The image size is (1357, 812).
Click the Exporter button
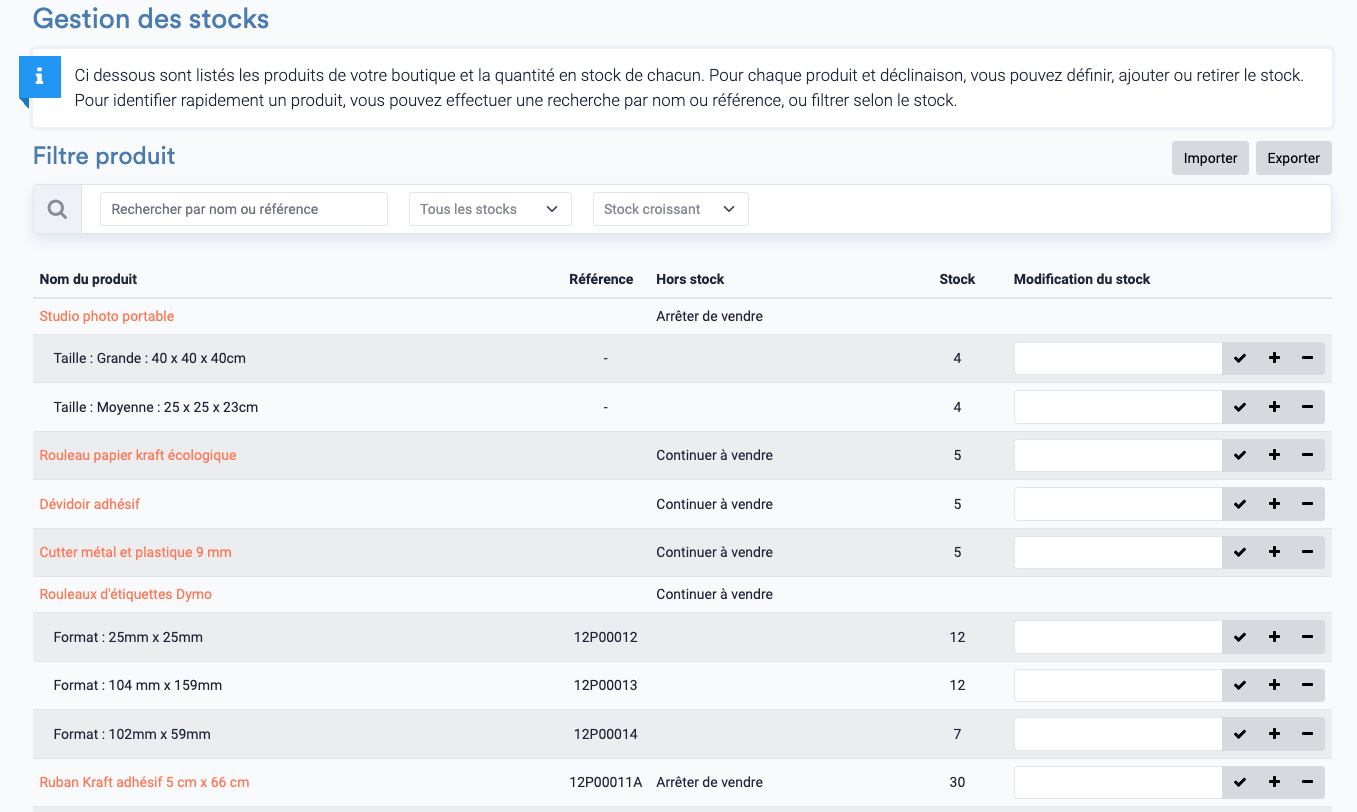[1293, 158]
